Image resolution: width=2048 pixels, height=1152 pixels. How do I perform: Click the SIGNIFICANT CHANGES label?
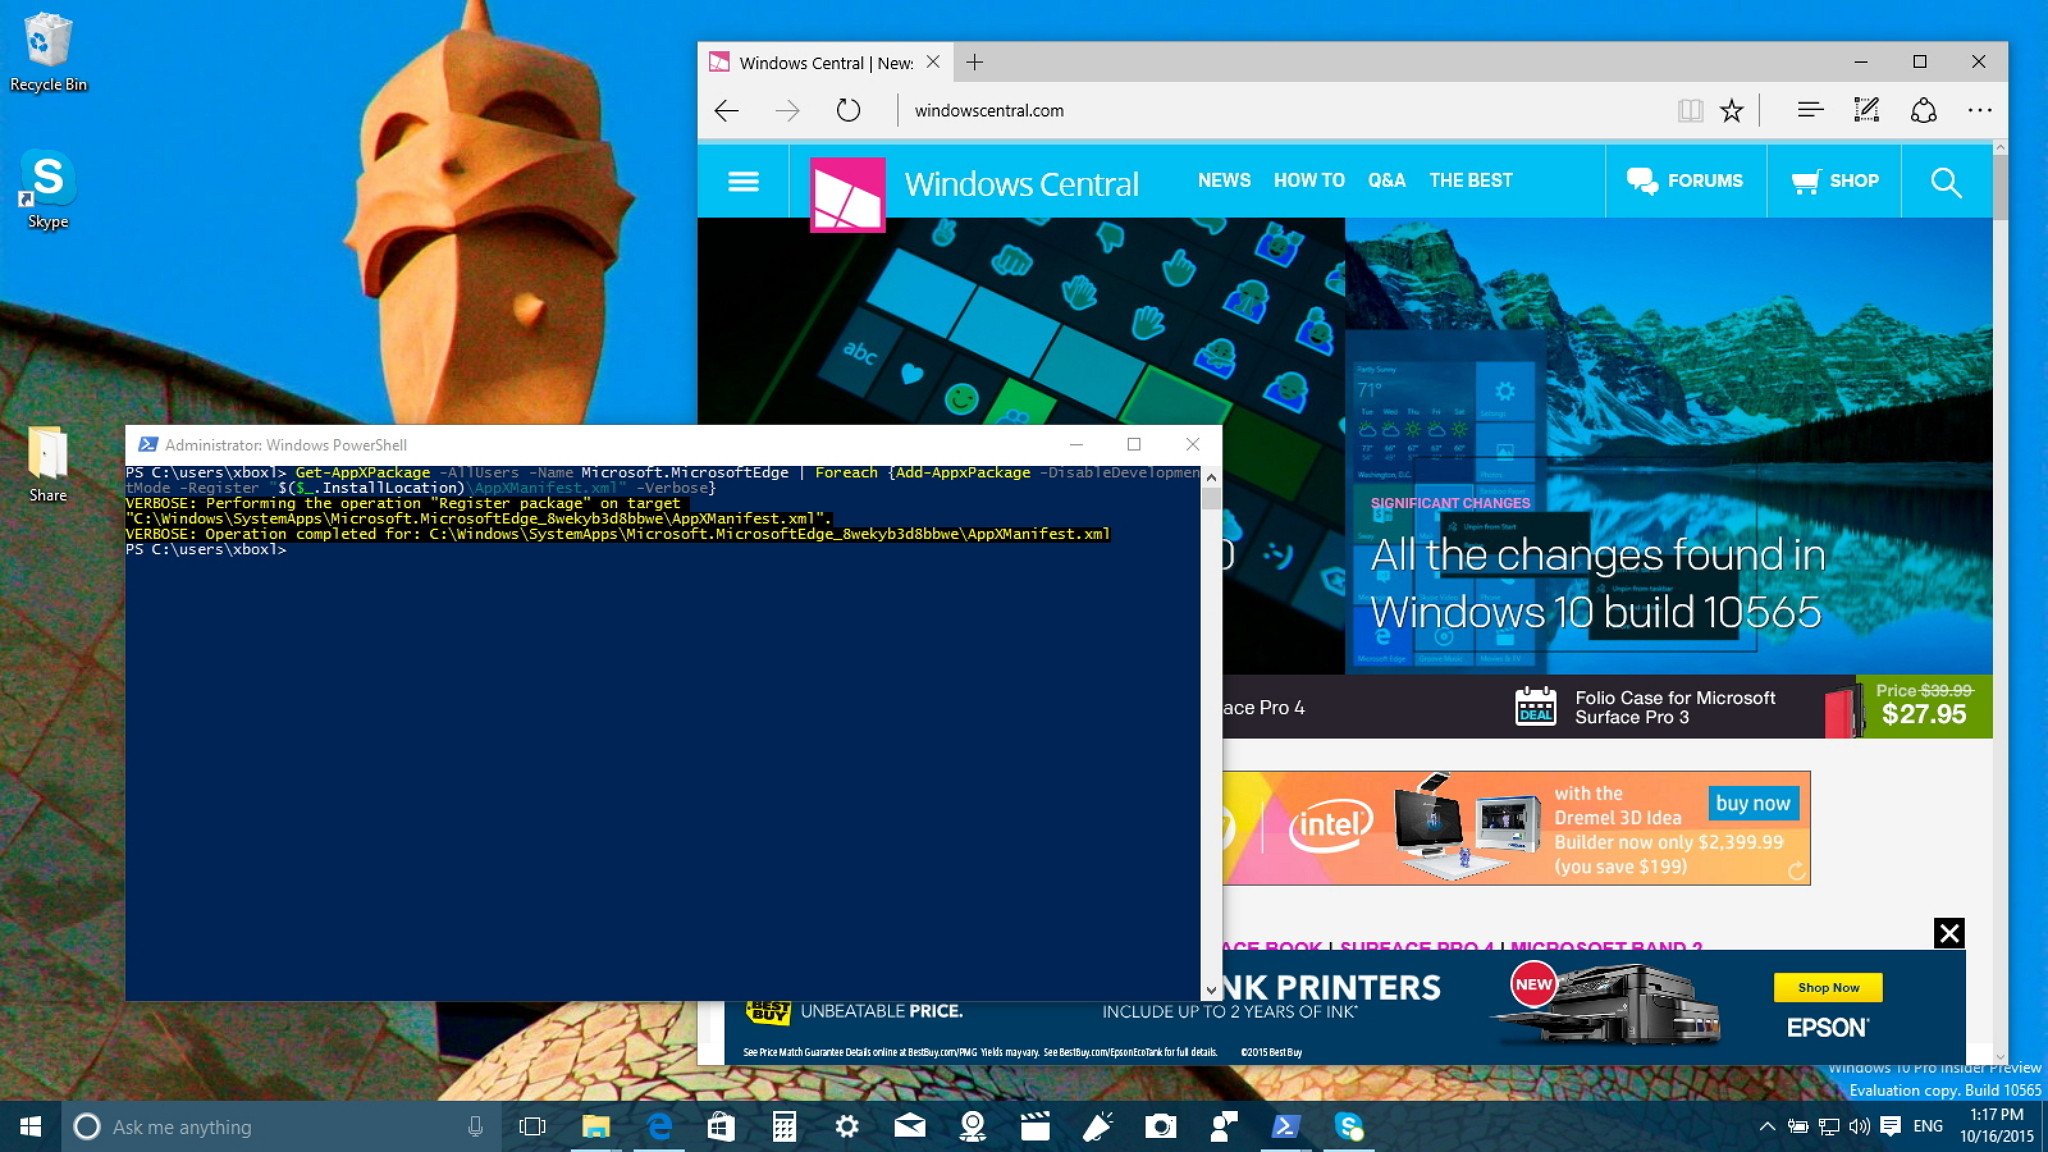[x=1450, y=503]
